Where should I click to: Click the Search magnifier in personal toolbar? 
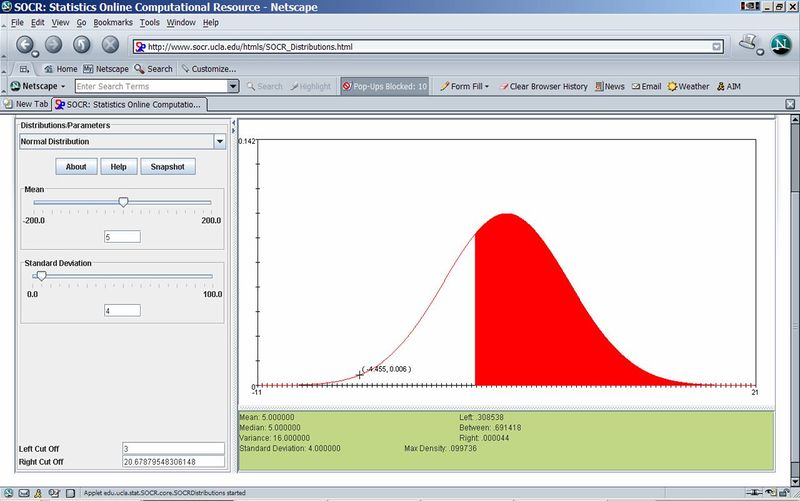click(x=153, y=69)
